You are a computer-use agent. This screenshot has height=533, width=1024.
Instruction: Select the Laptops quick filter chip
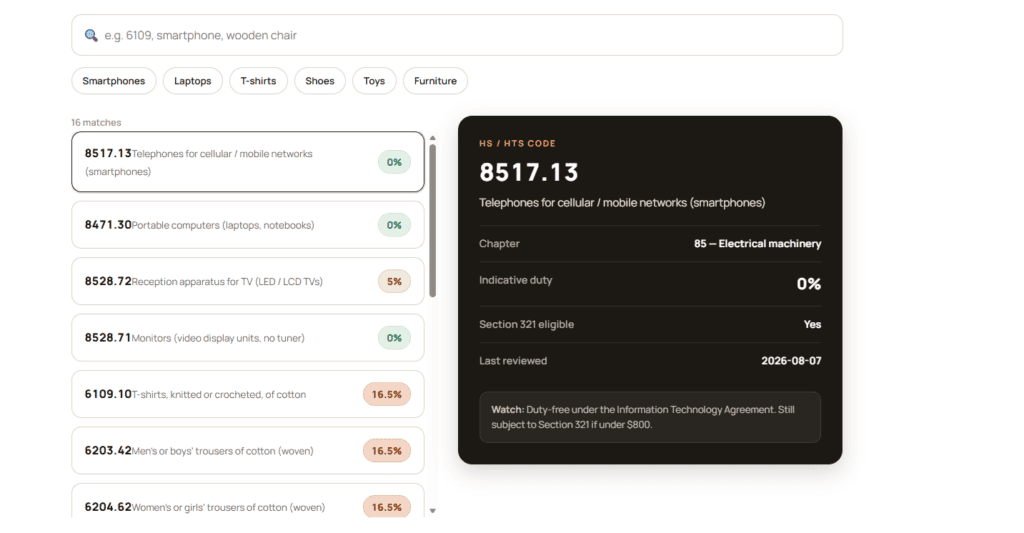coord(193,81)
